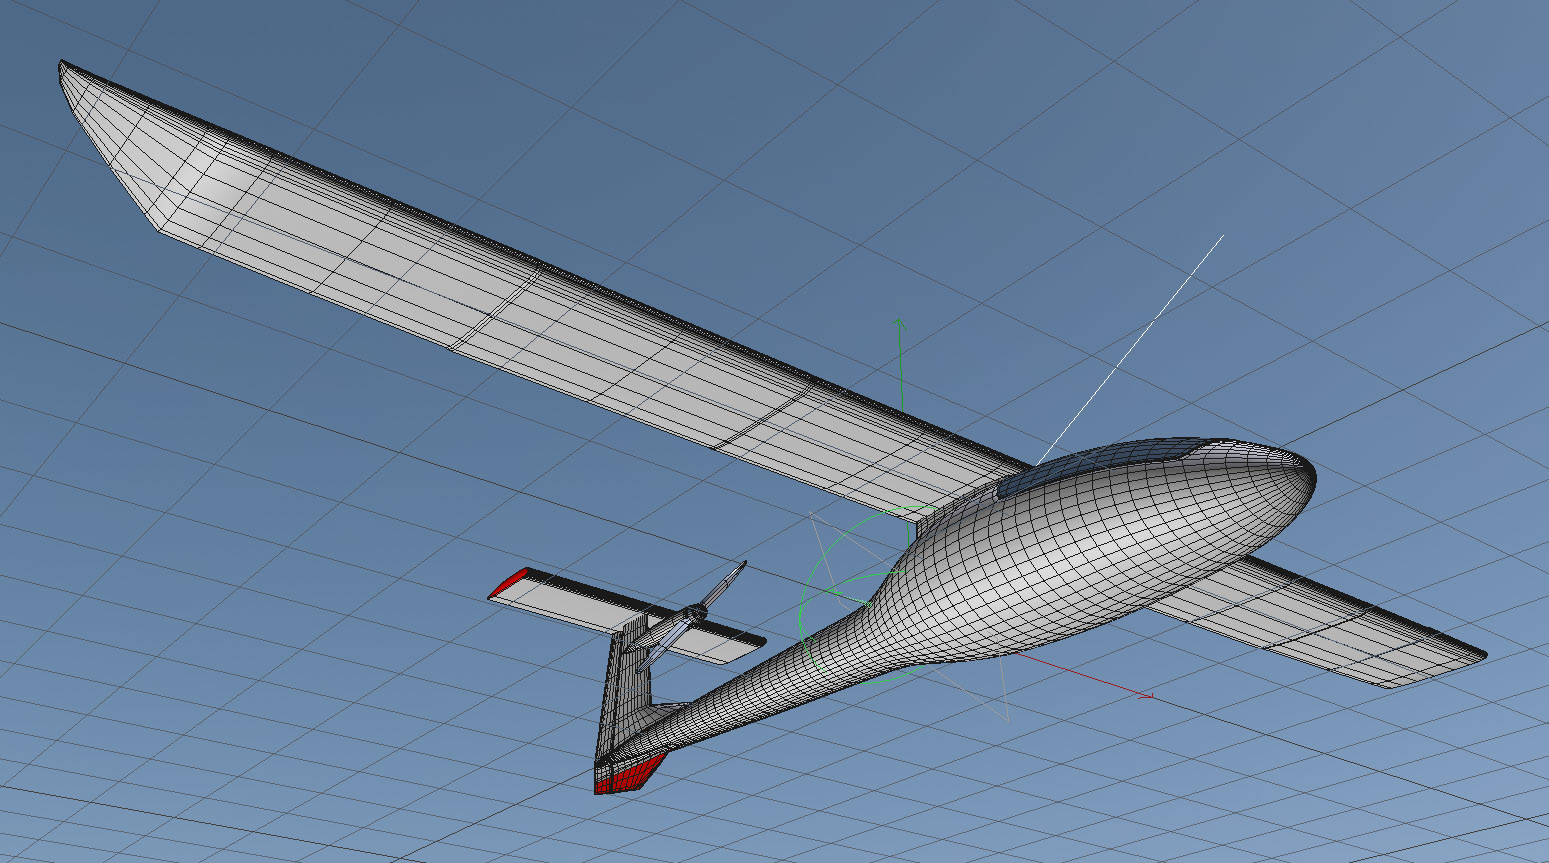Click the red tip of the horizontal stabilizer

click(510, 582)
